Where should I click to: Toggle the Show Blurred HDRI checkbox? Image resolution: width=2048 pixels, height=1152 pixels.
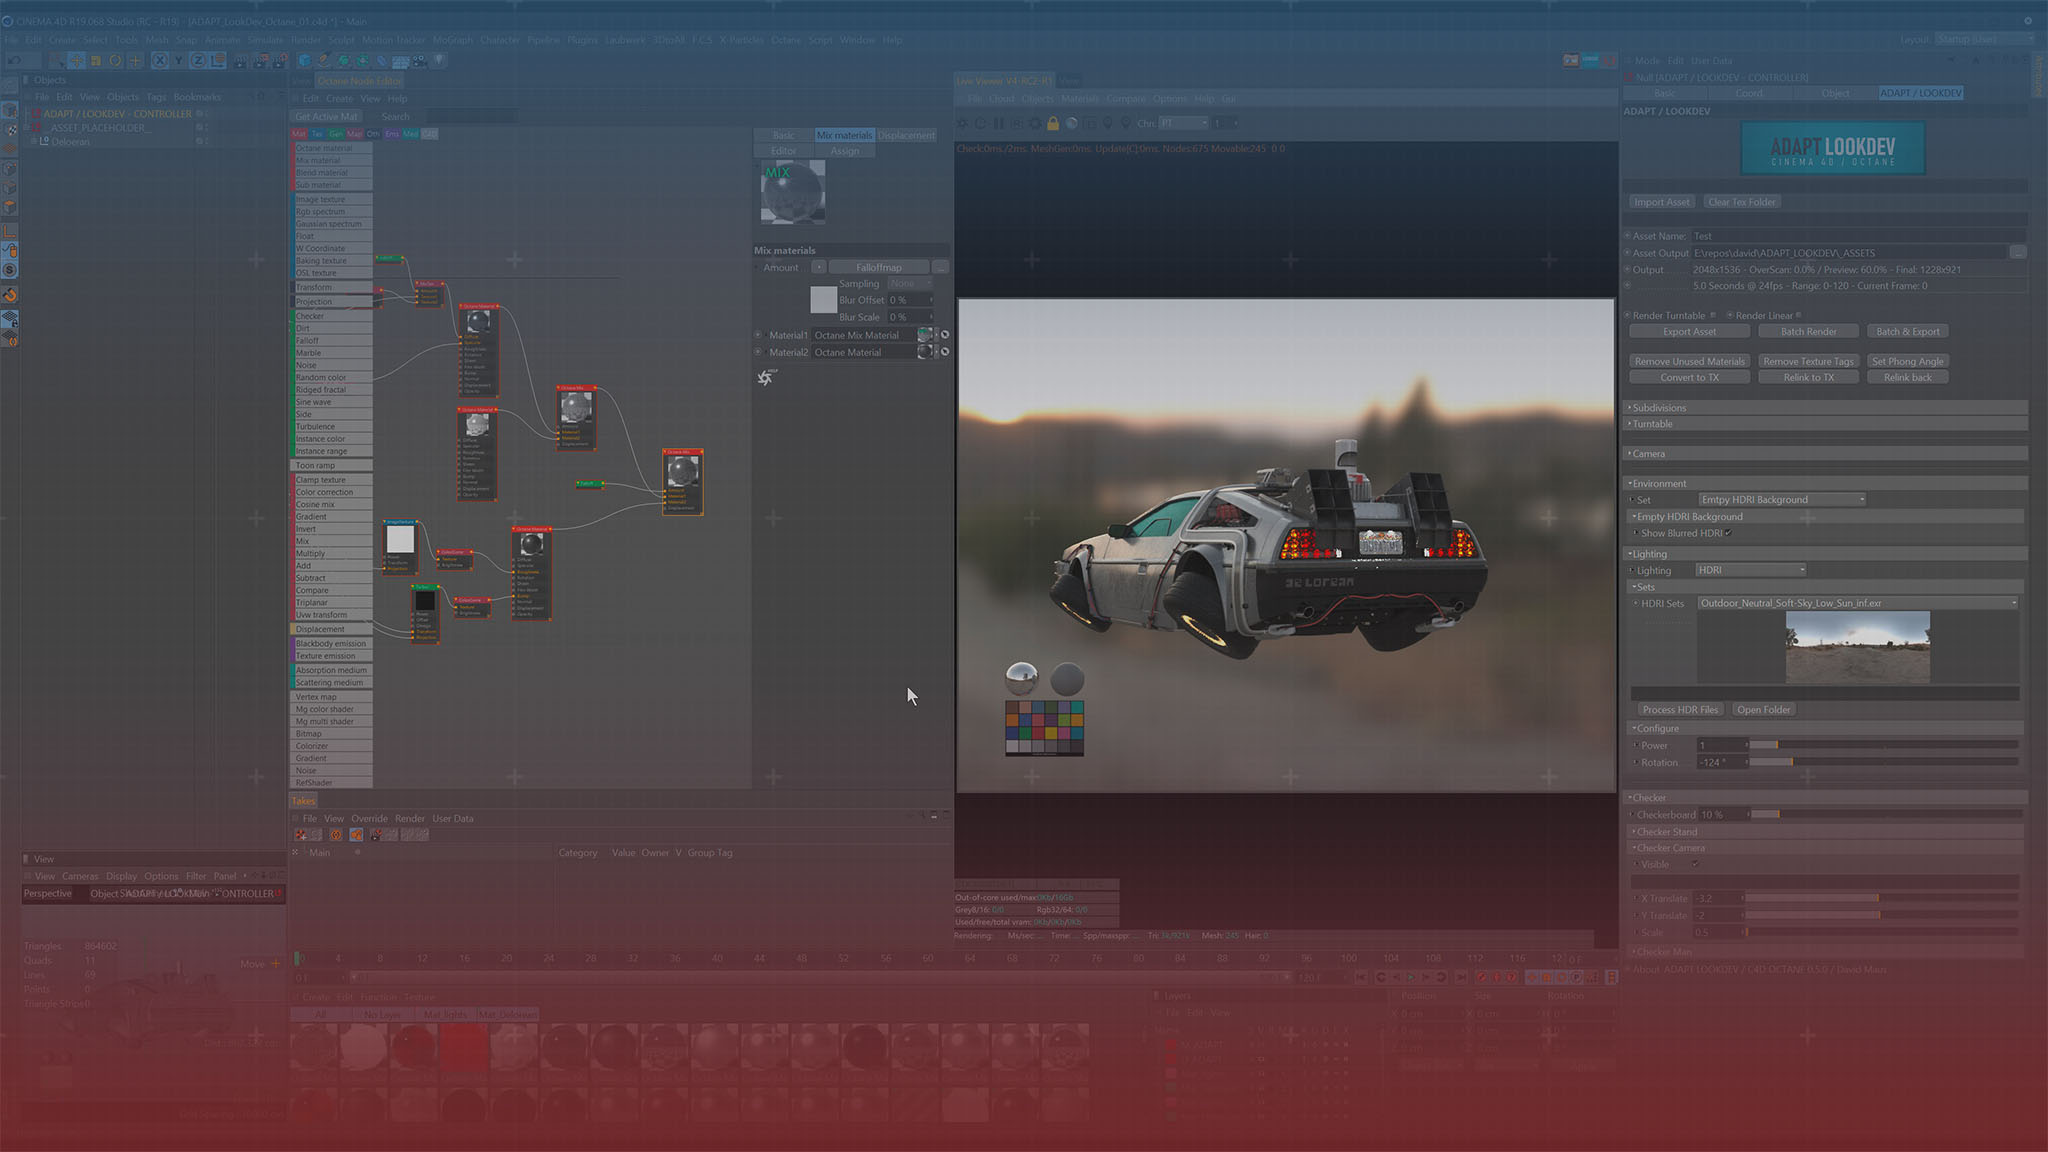(x=1728, y=533)
